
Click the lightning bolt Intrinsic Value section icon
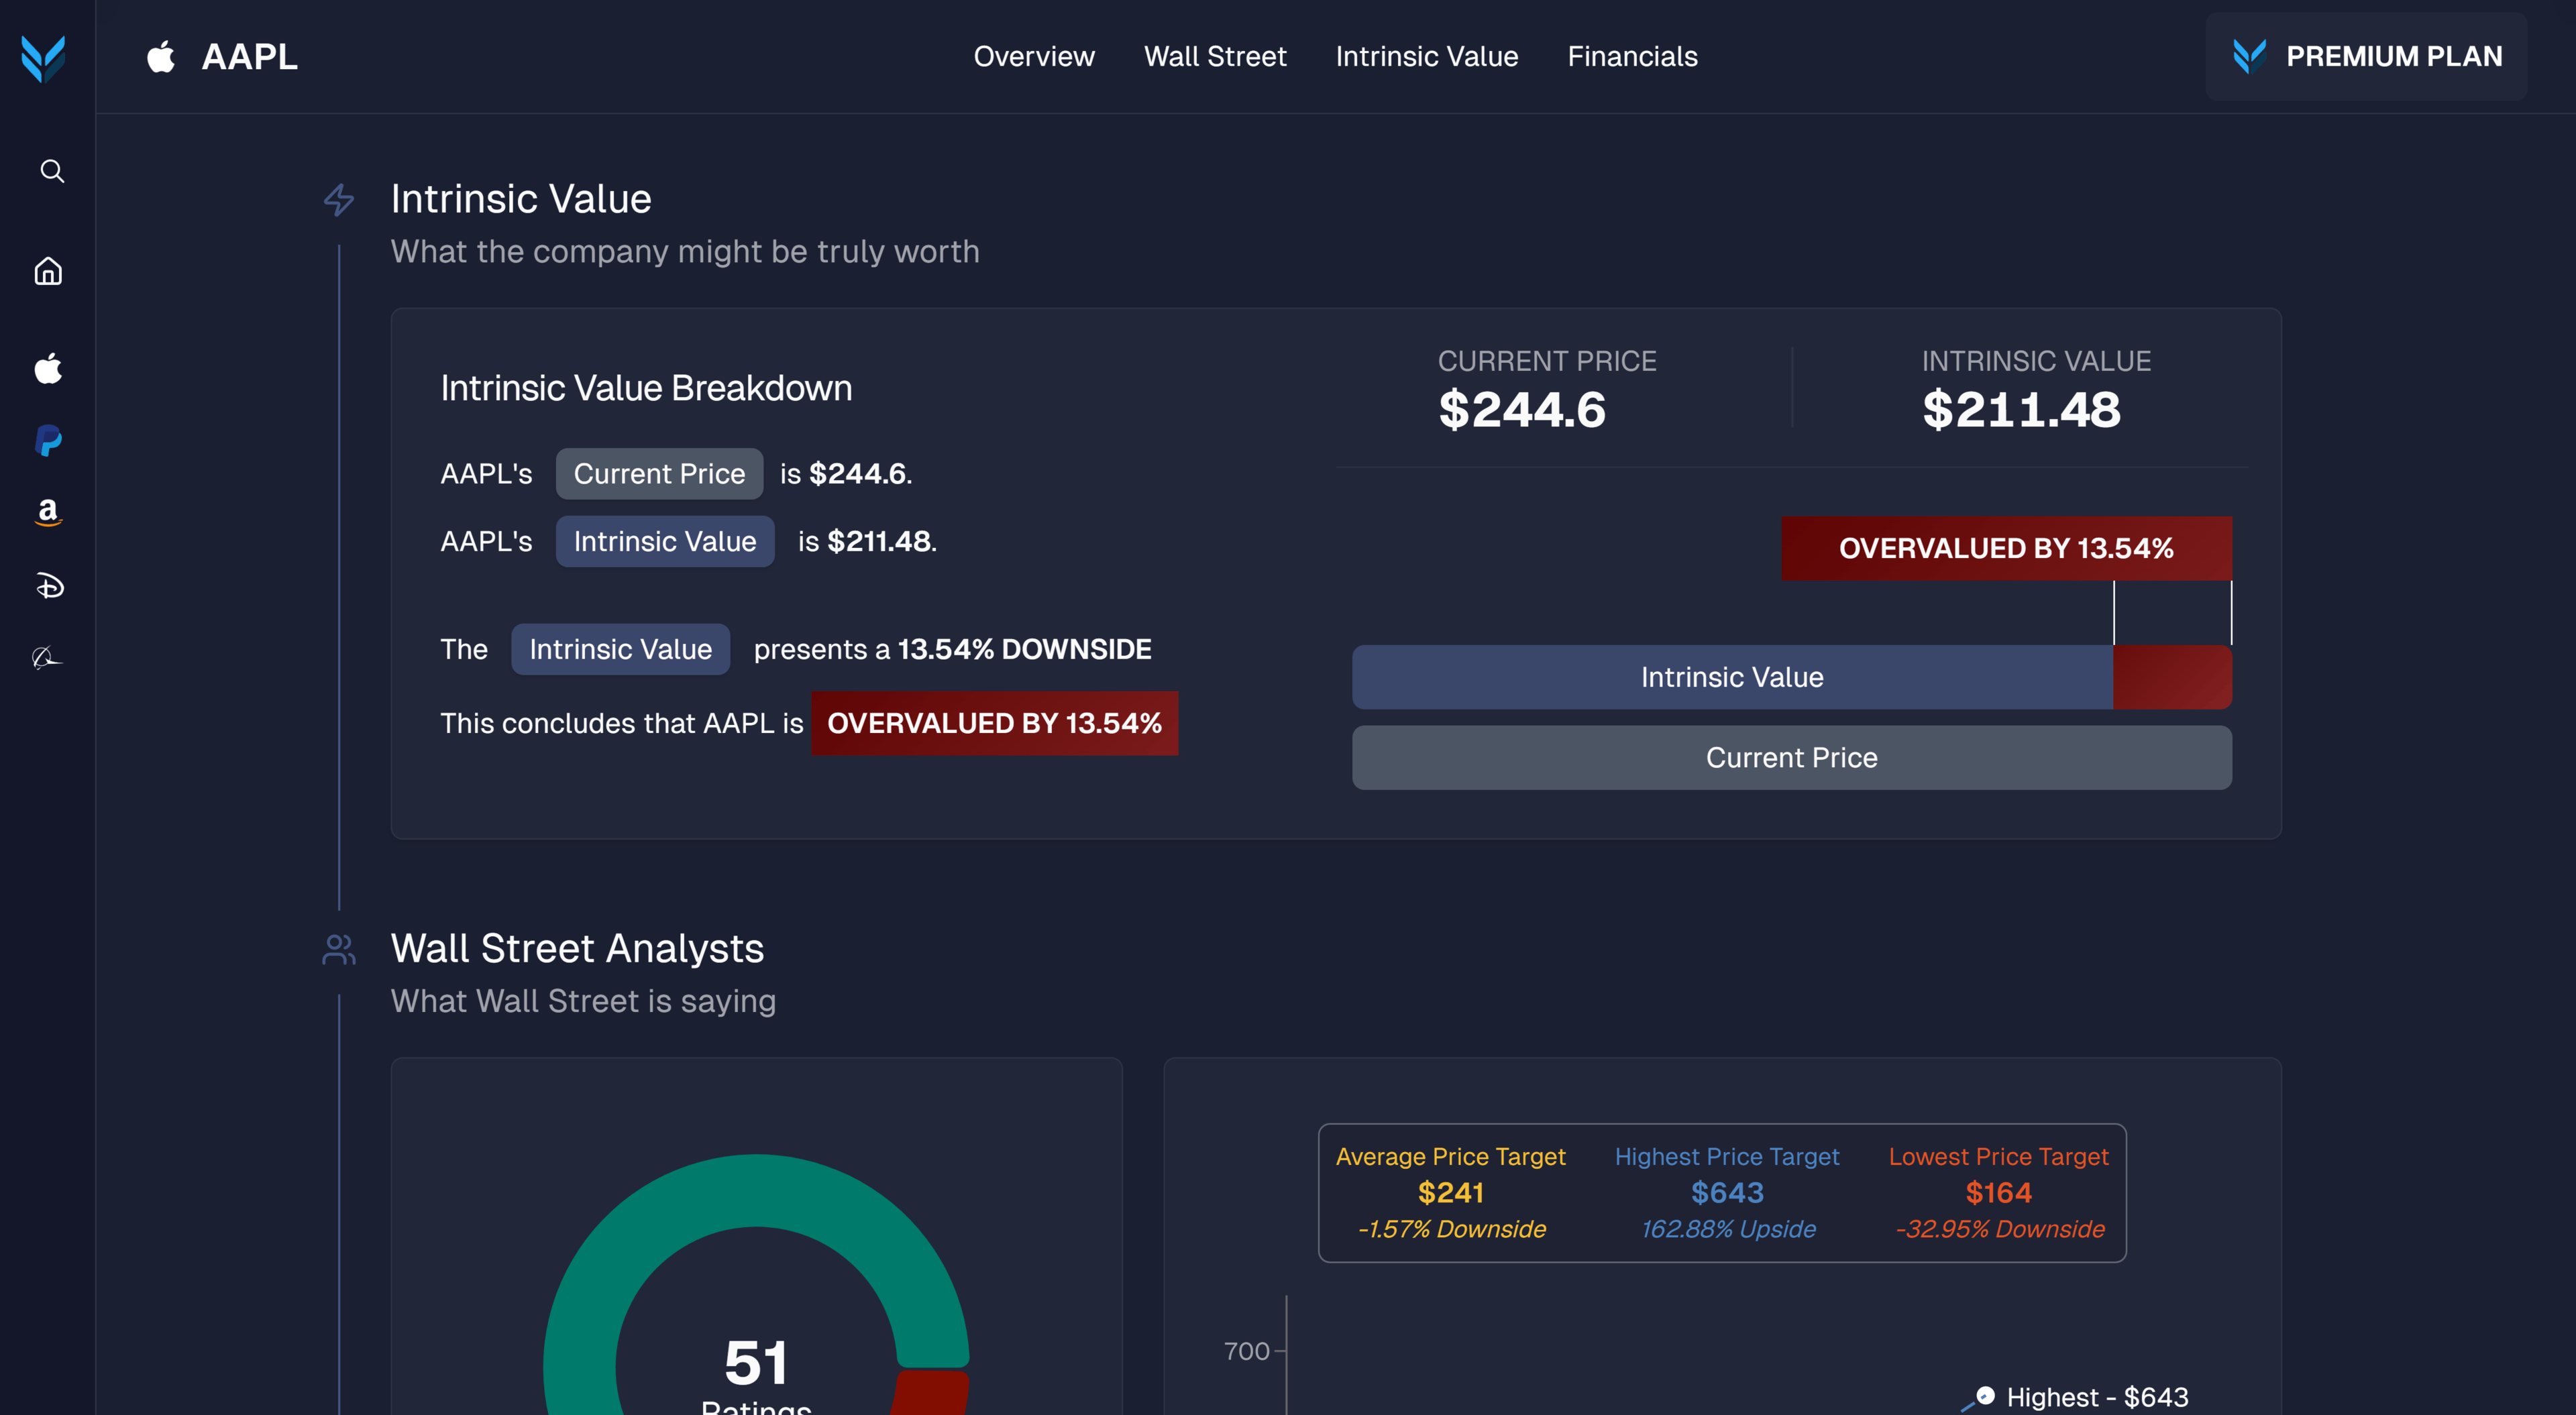(339, 199)
